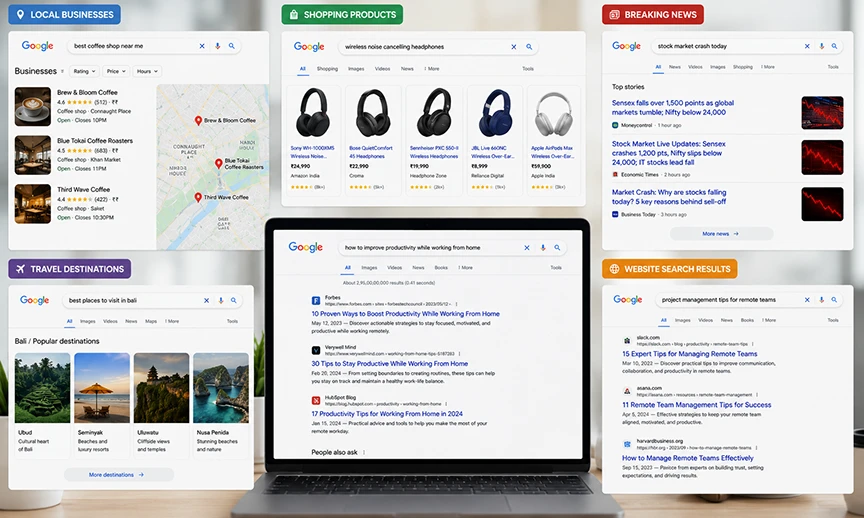864x518 pixels.
Task: Click Seminyak beach destination photo
Action: click(x=102, y=388)
